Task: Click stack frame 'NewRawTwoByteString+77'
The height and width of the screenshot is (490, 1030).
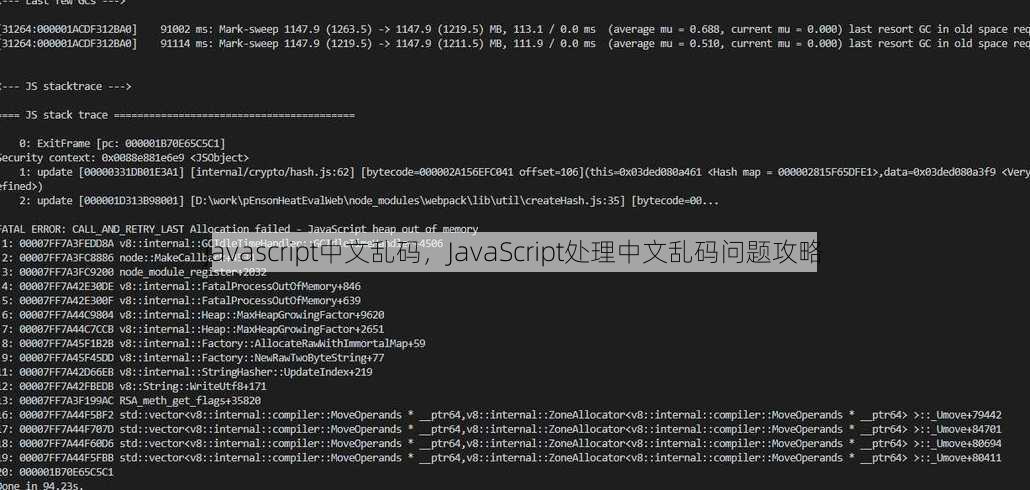Action: click(252, 358)
